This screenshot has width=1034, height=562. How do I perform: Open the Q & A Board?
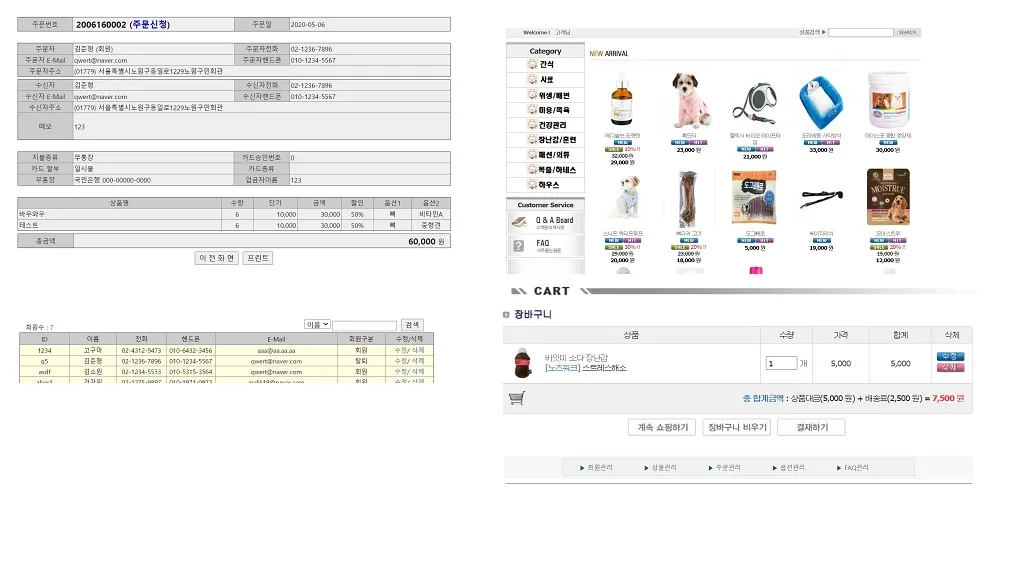pos(545,222)
